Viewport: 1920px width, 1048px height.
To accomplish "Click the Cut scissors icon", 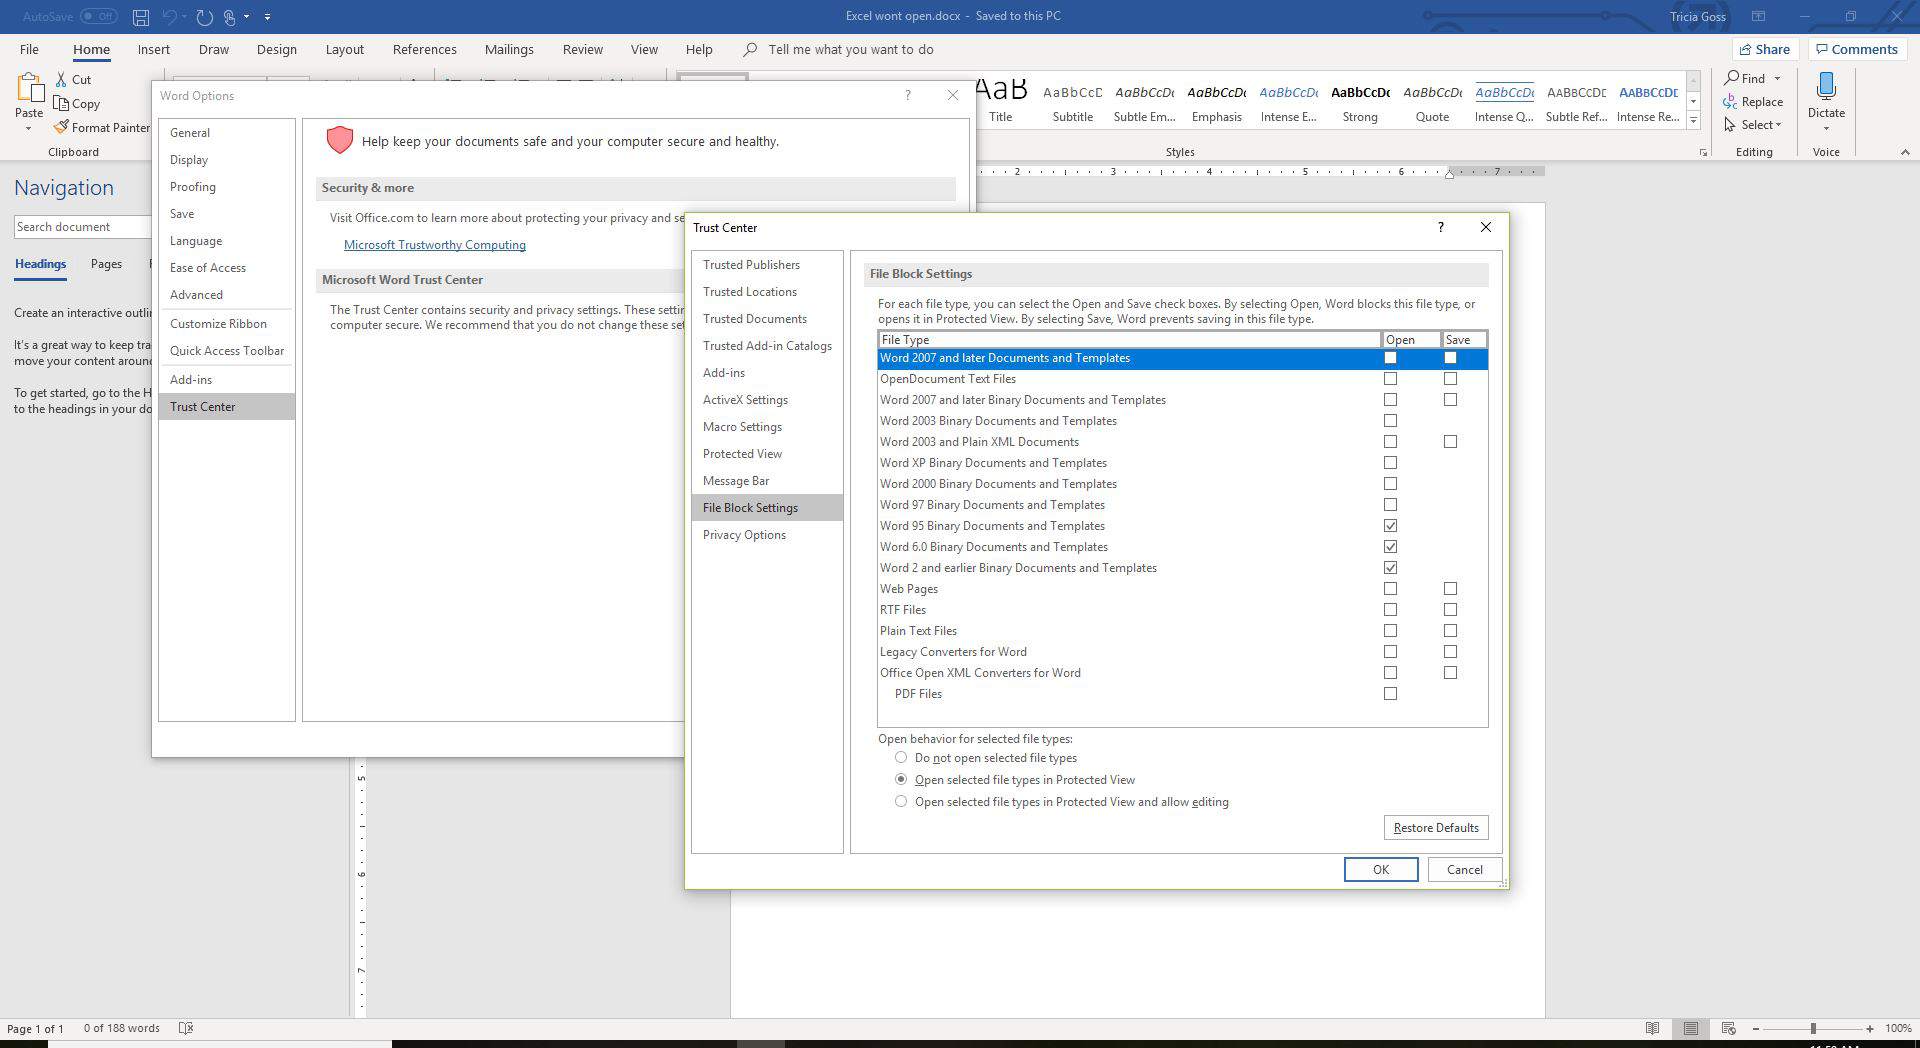I will [61, 79].
